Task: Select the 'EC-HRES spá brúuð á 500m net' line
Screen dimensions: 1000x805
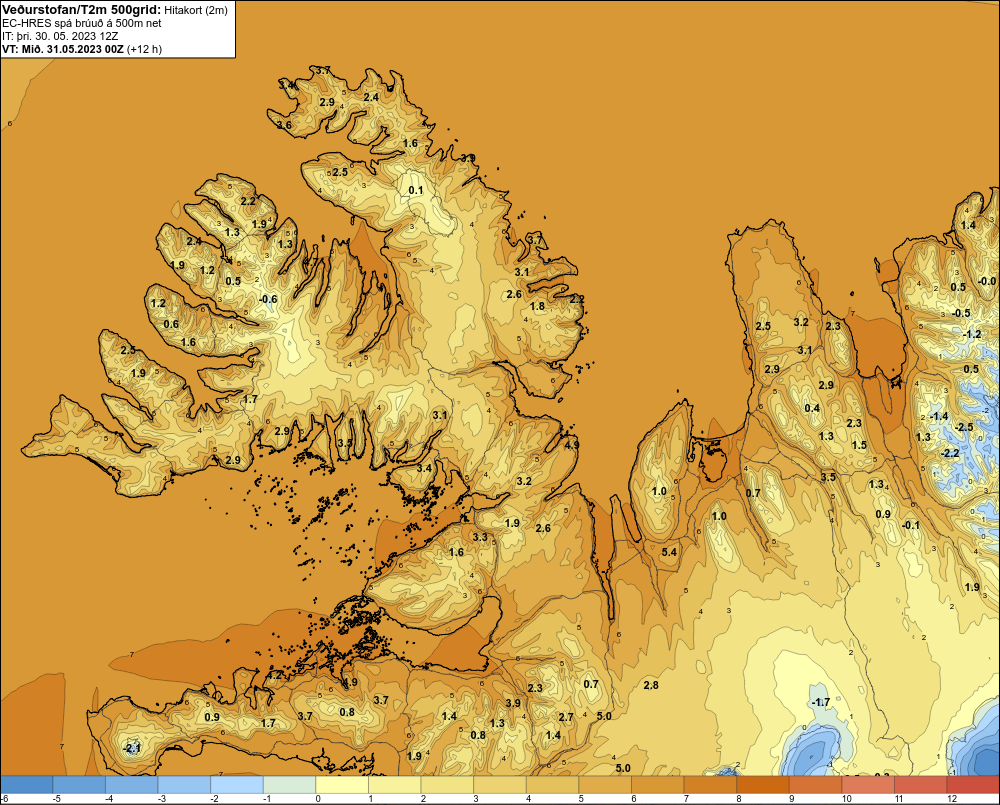Action: pos(82,23)
